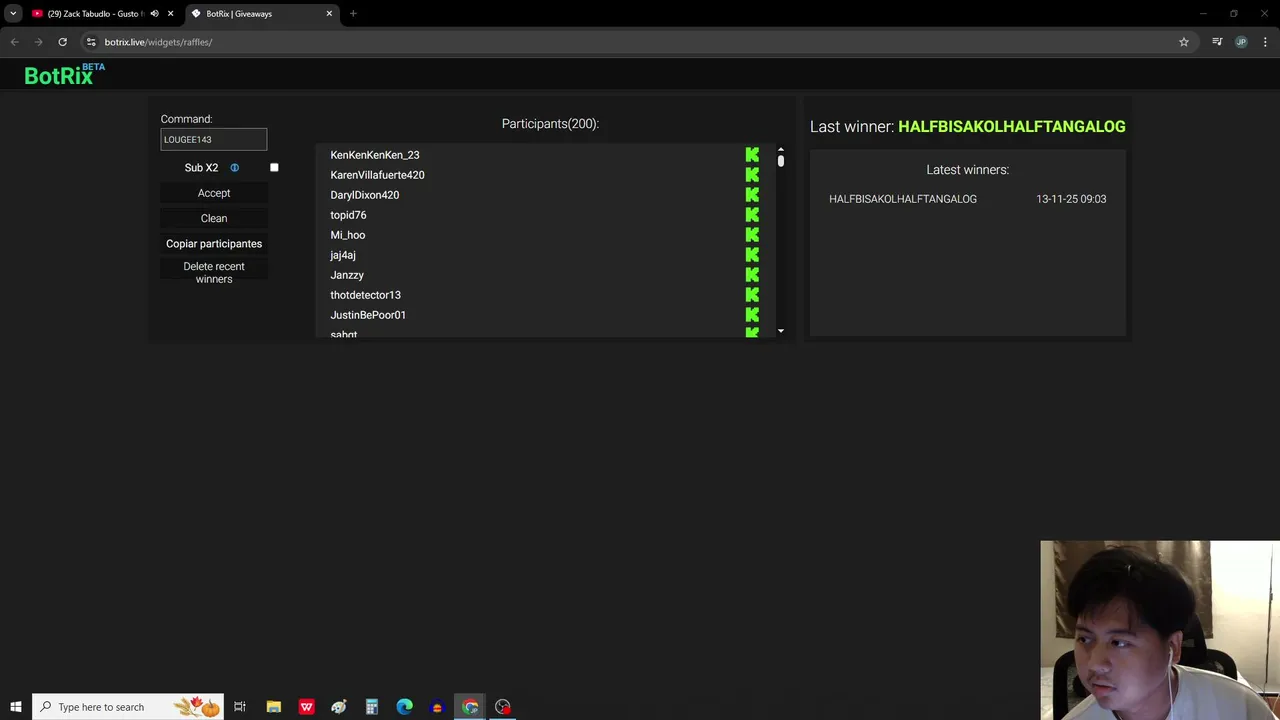Viewport: 1280px width, 720px height.
Task: Click the BotRix logo
Action: pos(64,74)
